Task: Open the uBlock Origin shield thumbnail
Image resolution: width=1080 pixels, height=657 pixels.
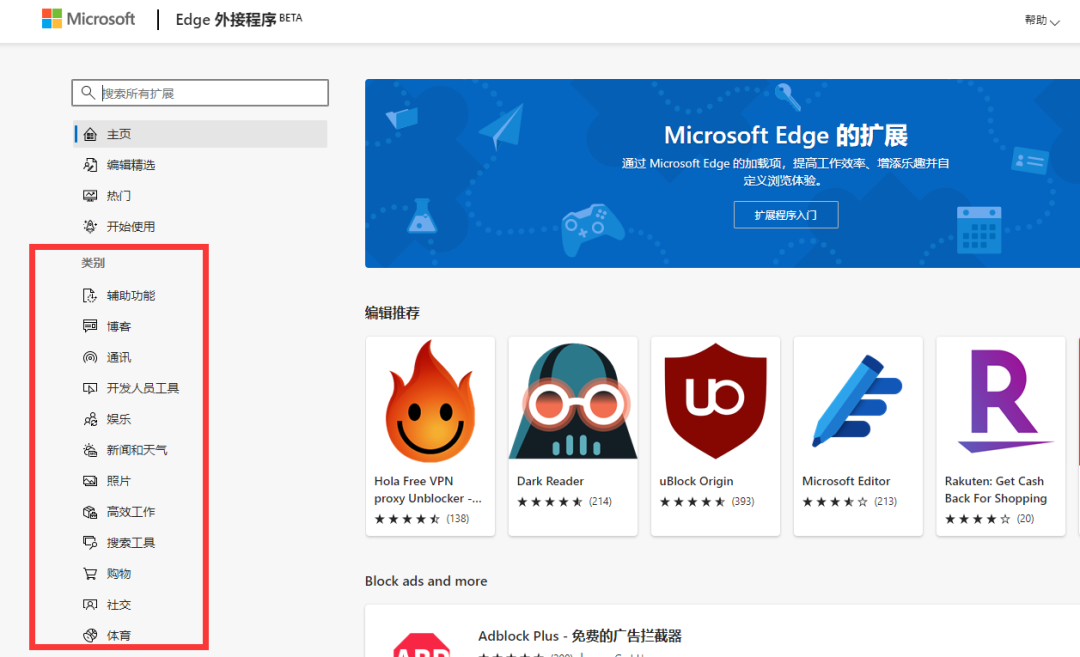Action: (x=716, y=400)
